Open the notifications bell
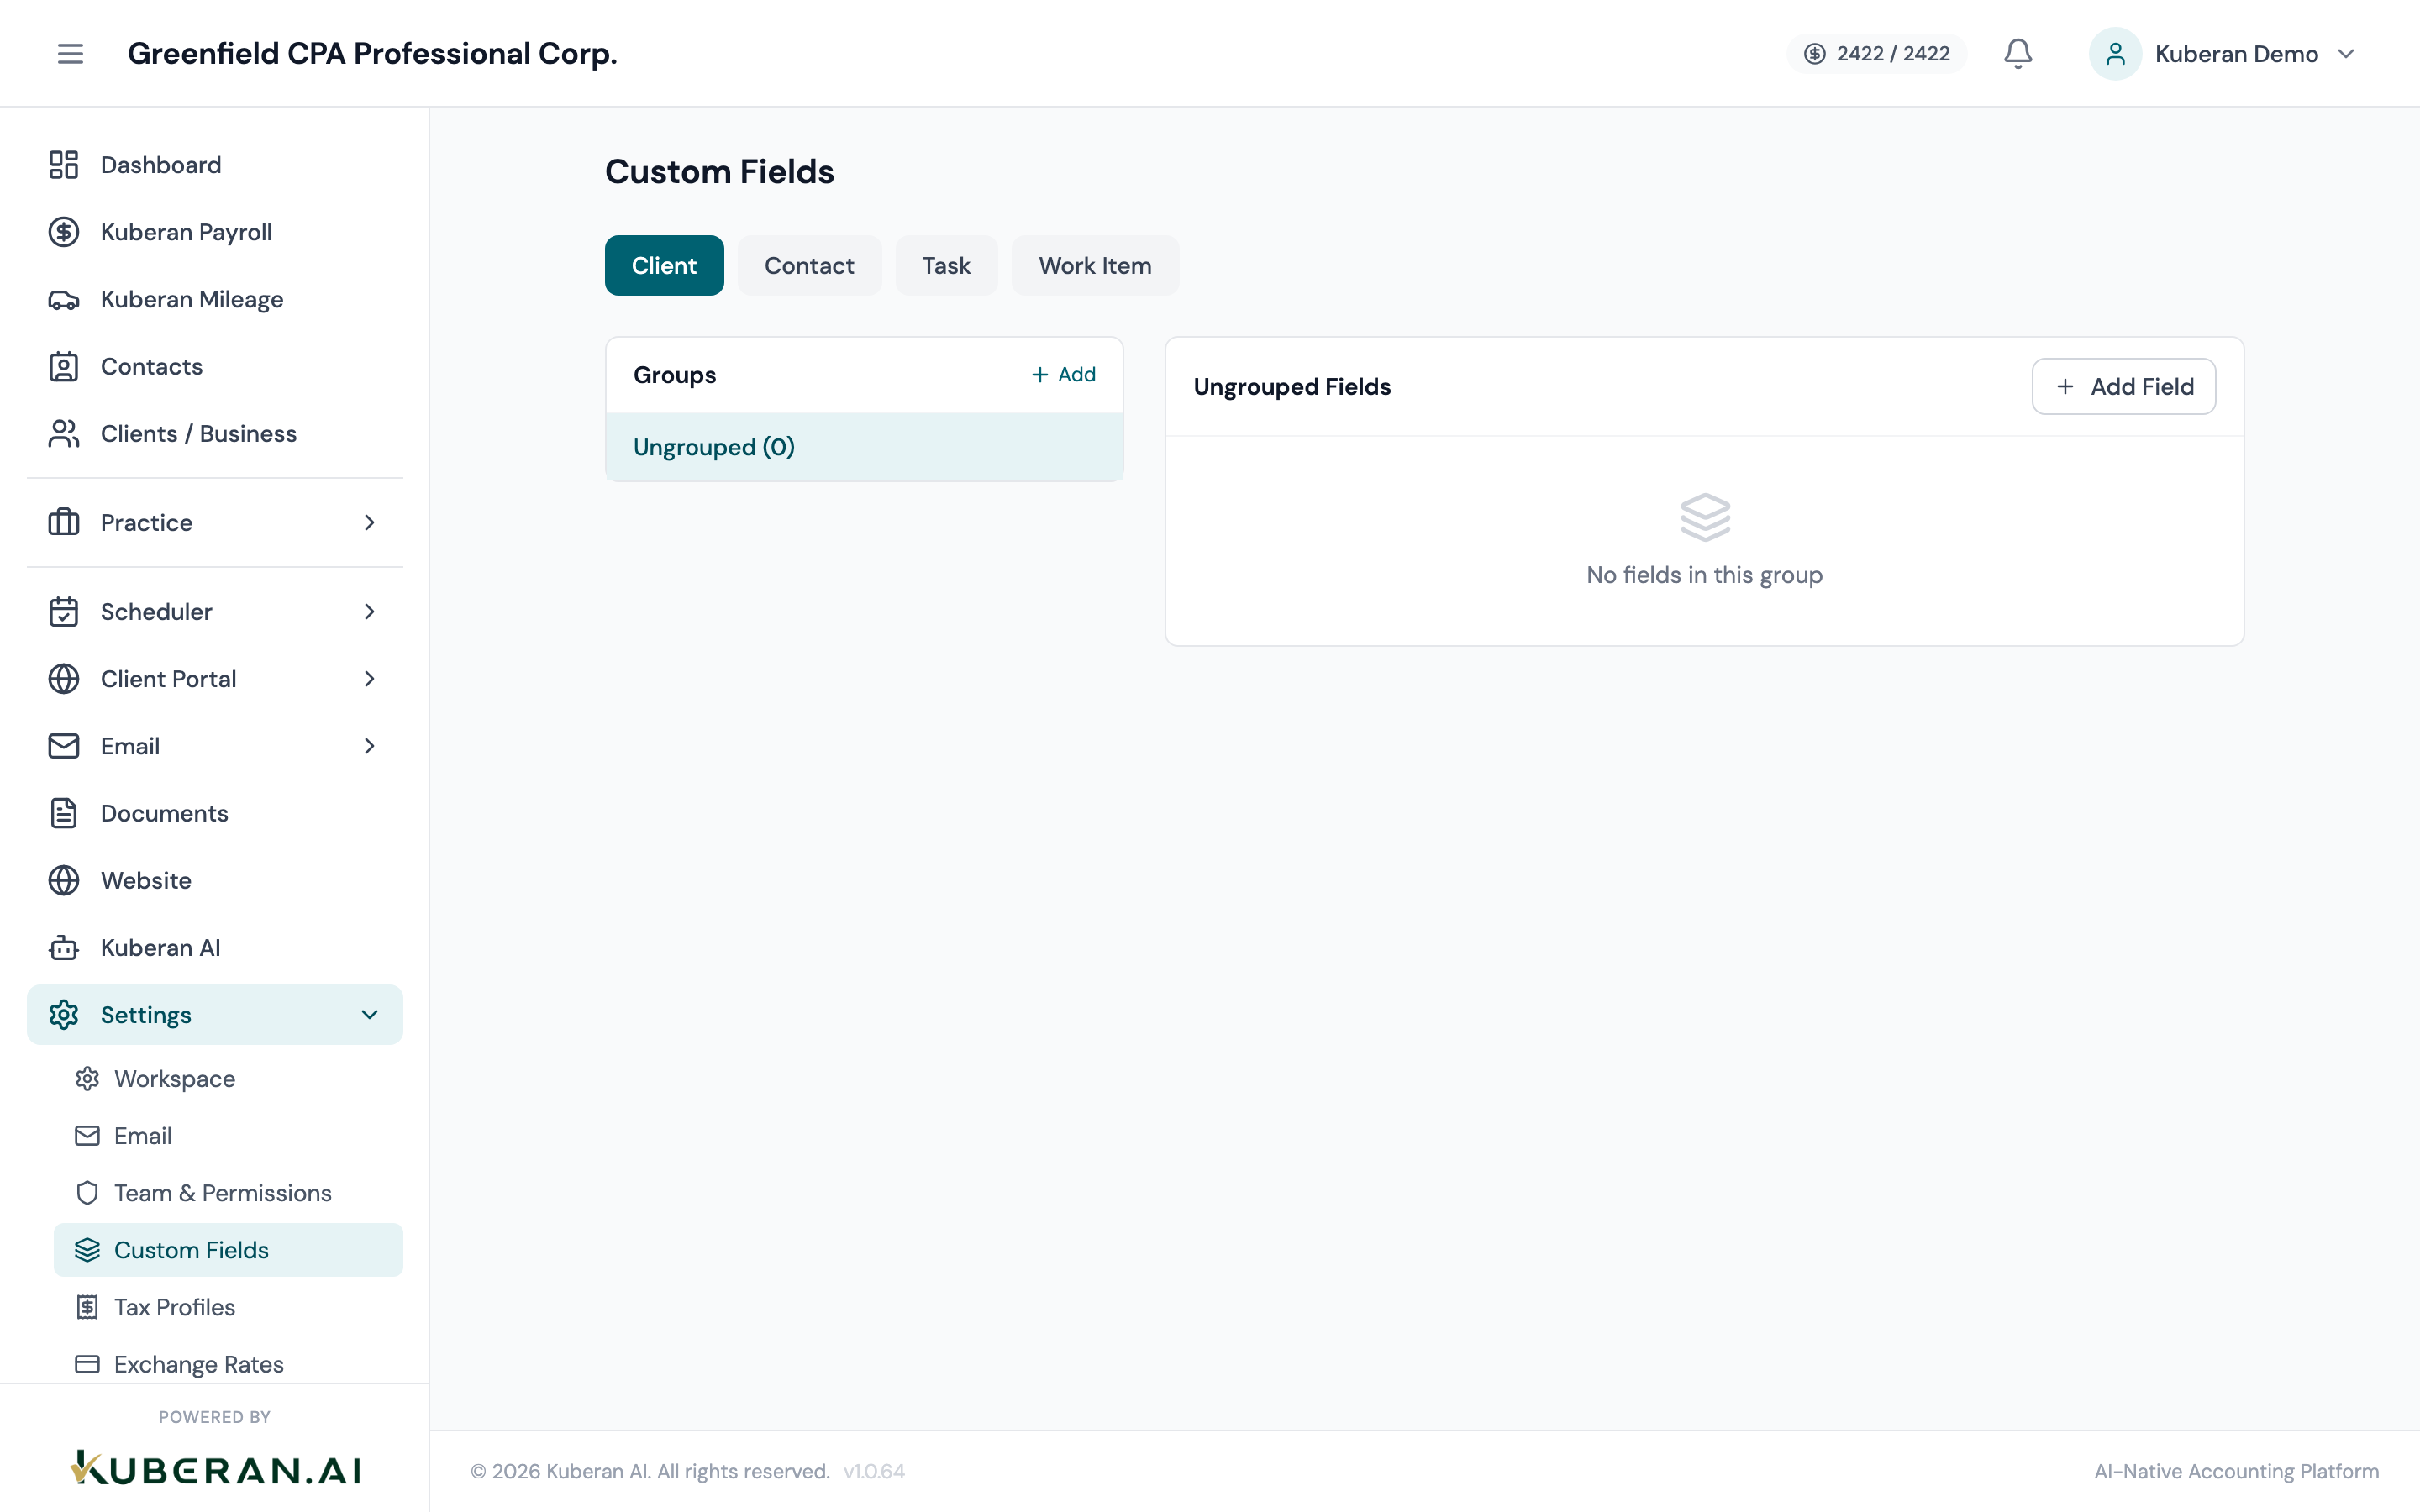Image resolution: width=2420 pixels, height=1512 pixels. pos(2018,53)
